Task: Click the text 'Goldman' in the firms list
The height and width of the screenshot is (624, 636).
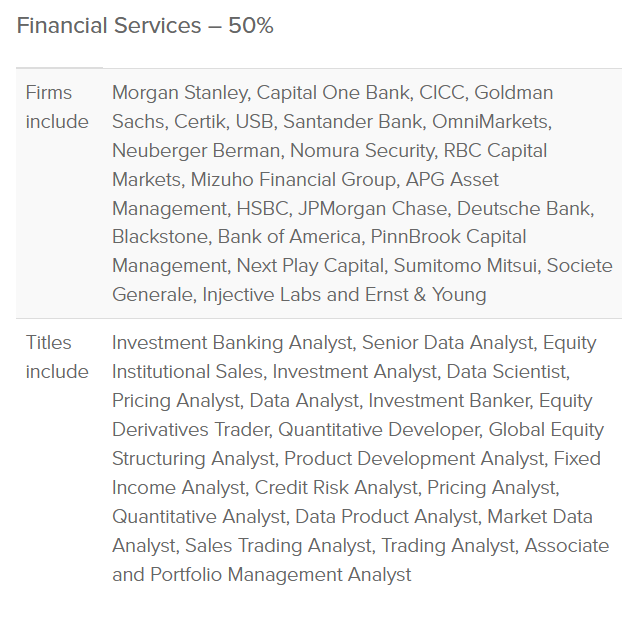Action: pyautogui.click(x=514, y=93)
